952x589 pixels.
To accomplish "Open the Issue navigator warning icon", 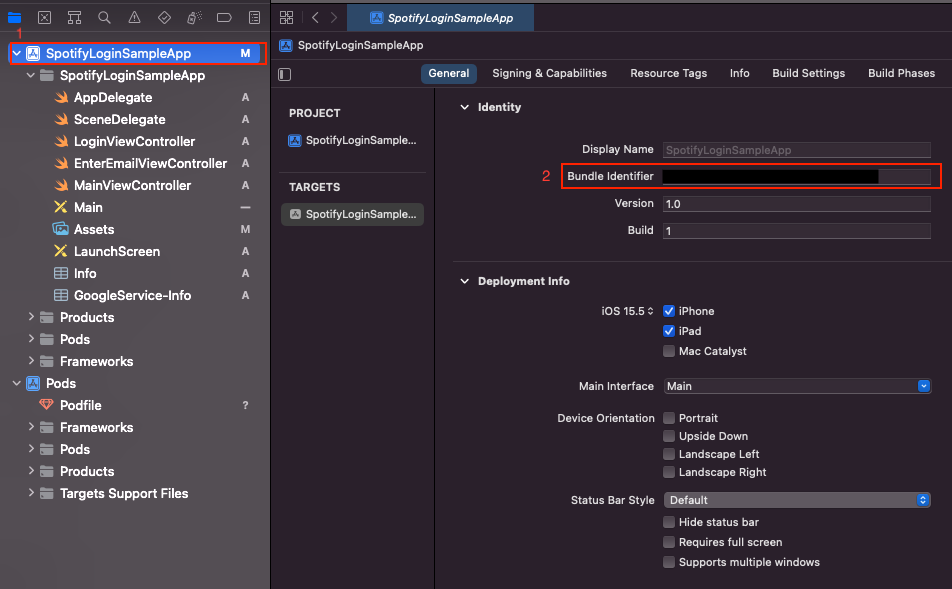I will (134, 18).
